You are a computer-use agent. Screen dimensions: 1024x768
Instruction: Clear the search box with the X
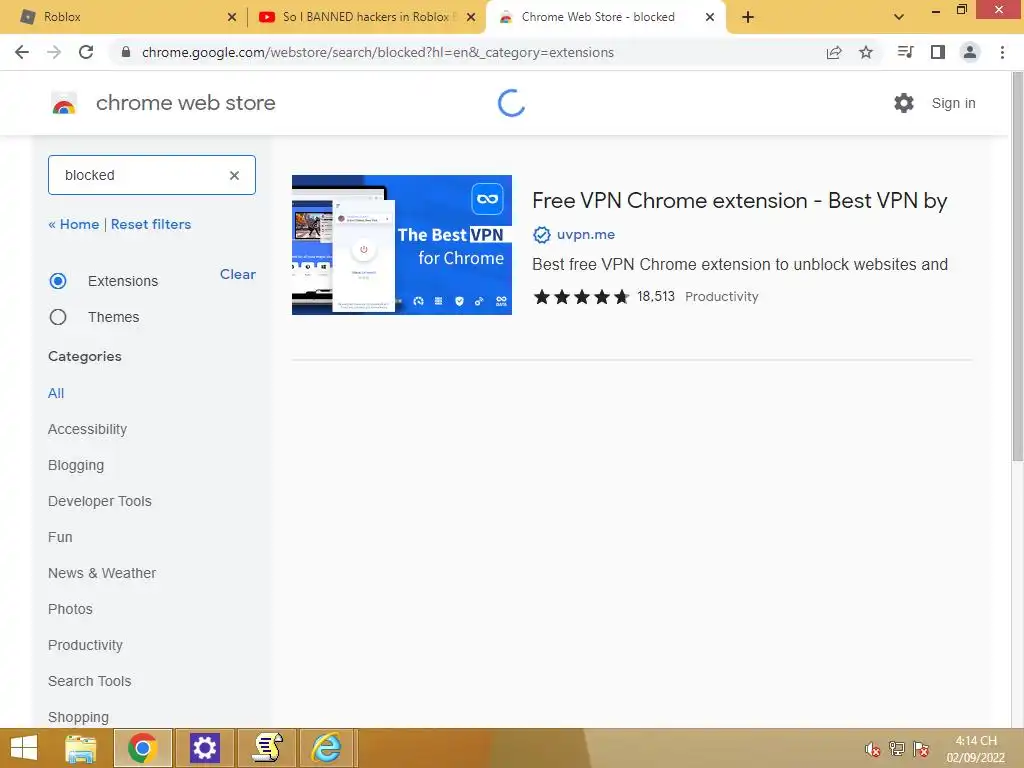click(234, 175)
